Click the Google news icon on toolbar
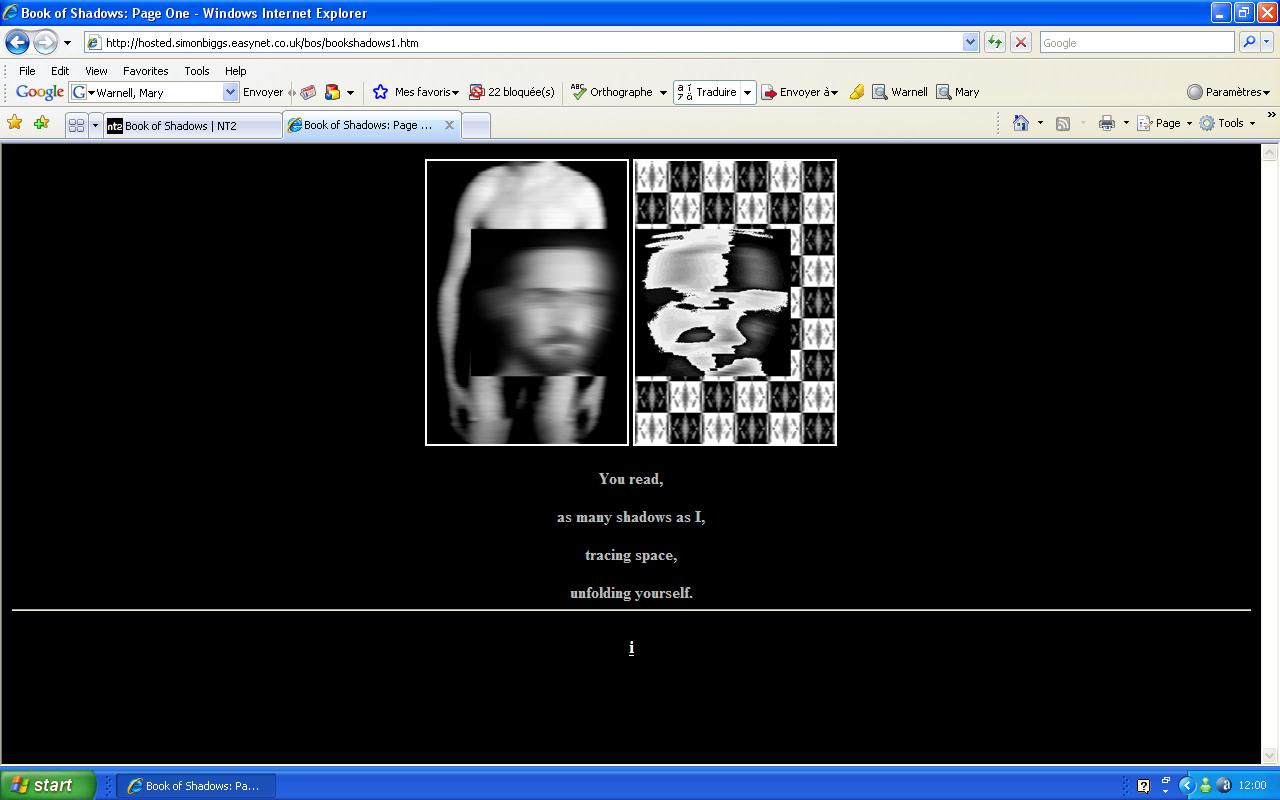Image resolution: width=1280 pixels, height=800 pixels. click(308, 92)
